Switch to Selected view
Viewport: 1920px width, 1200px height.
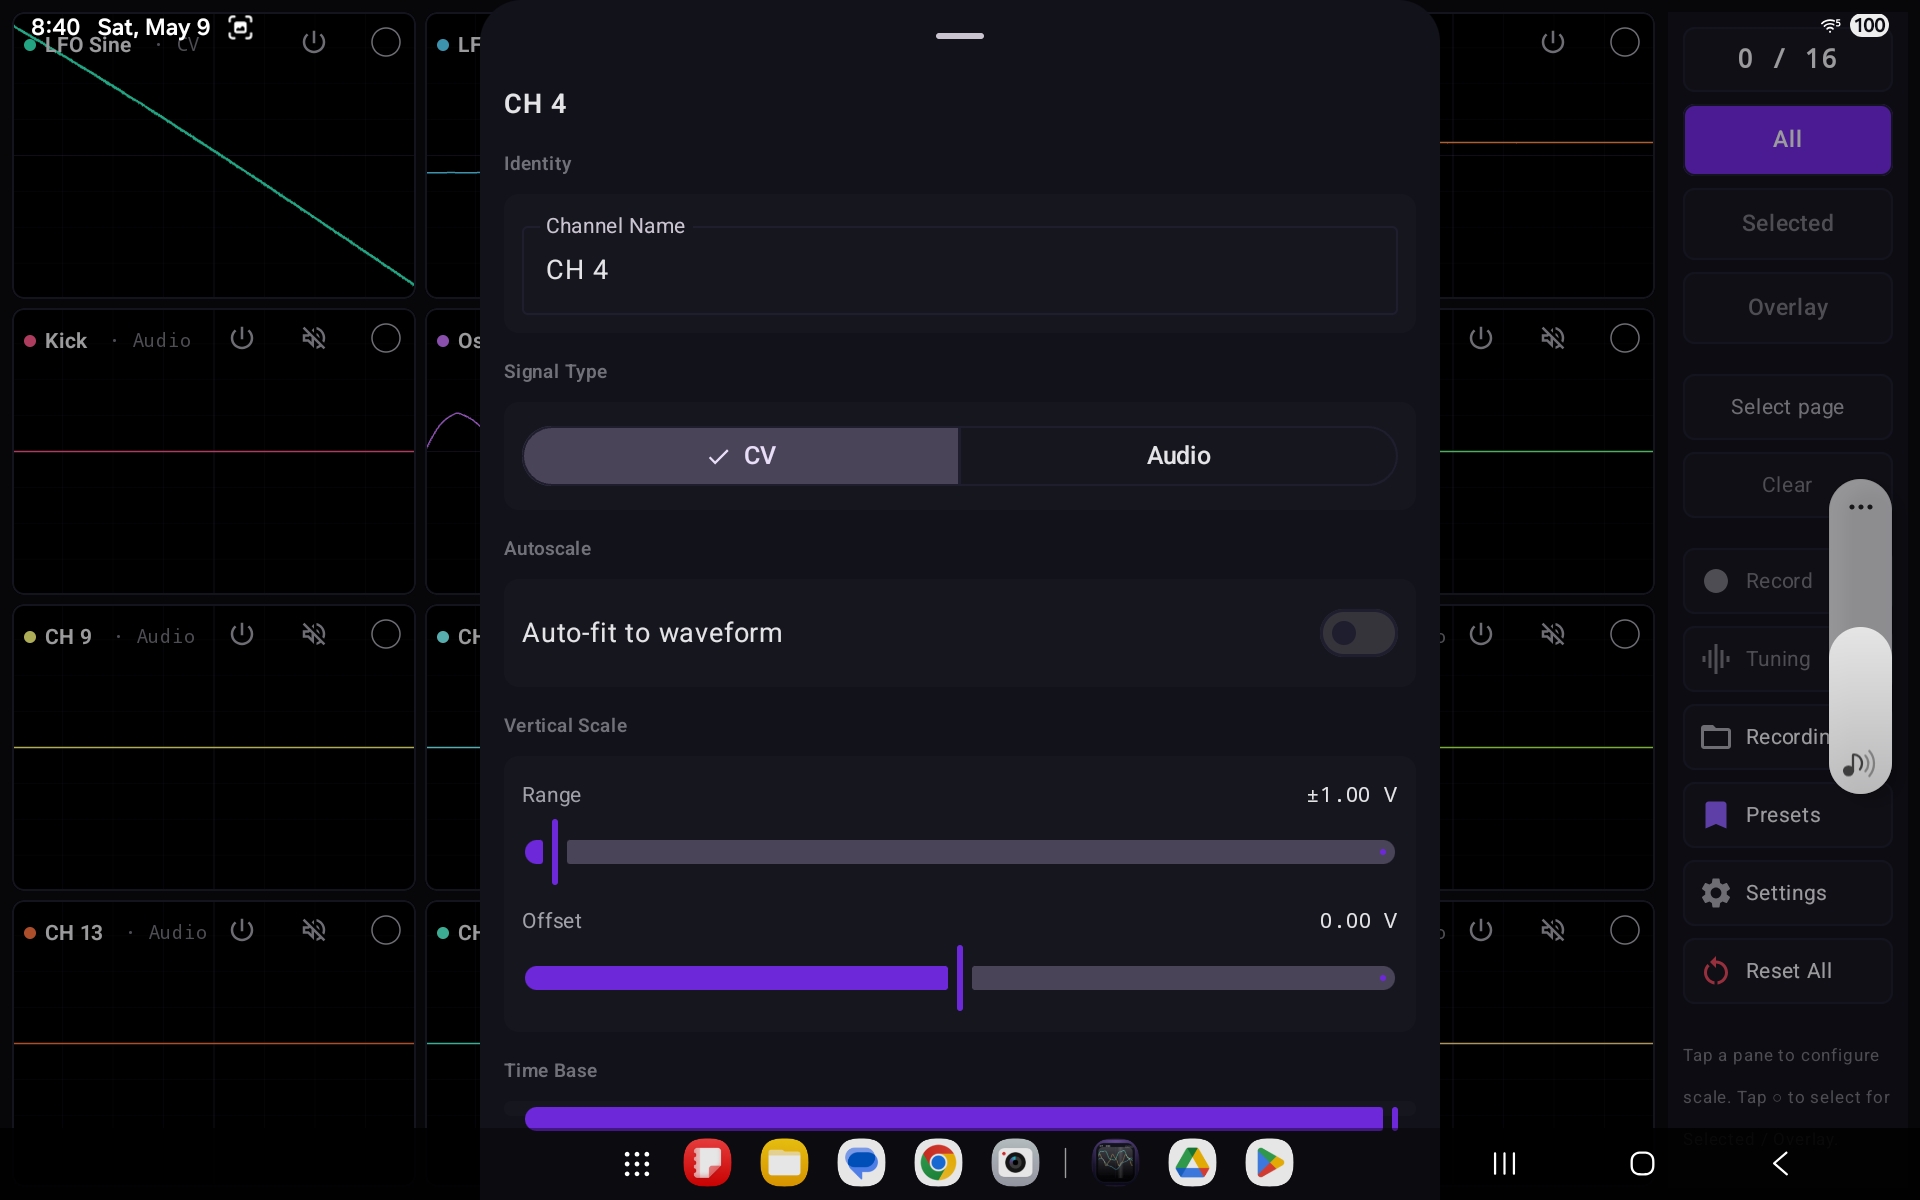pos(1788,224)
